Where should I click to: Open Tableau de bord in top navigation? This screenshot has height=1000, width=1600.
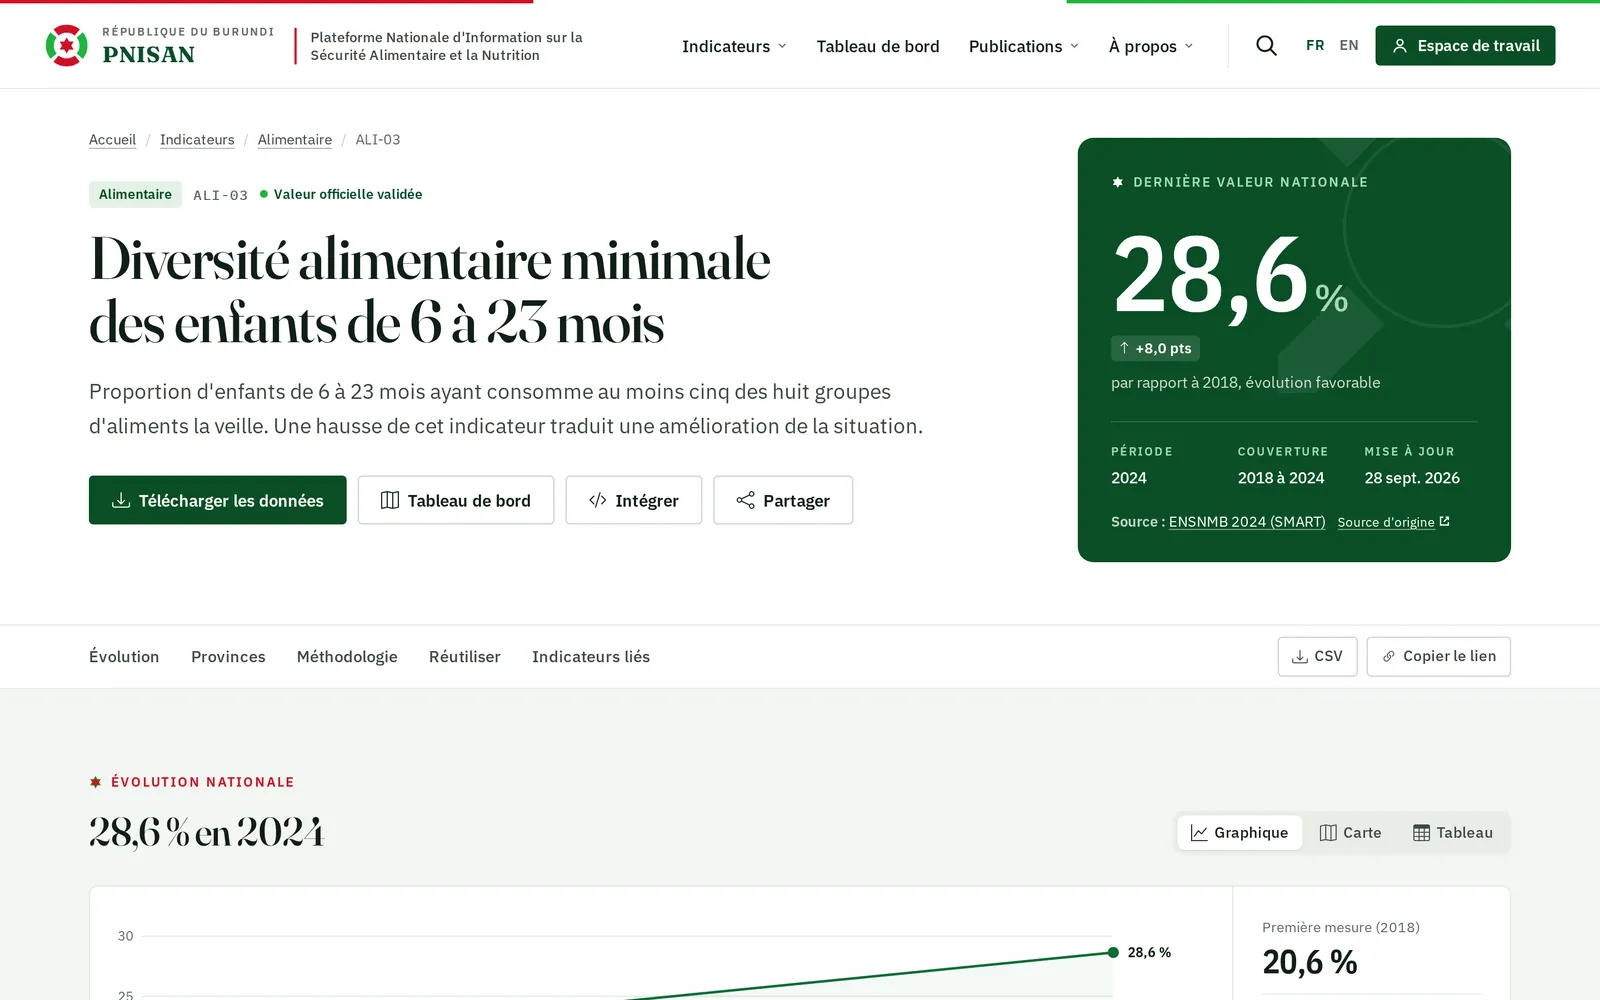[x=878, y=46]
